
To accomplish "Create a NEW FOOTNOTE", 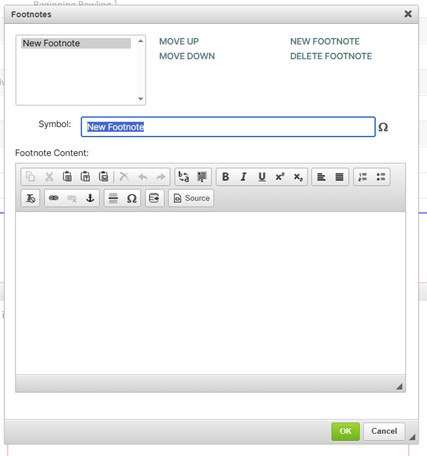I will pos(325,42).
